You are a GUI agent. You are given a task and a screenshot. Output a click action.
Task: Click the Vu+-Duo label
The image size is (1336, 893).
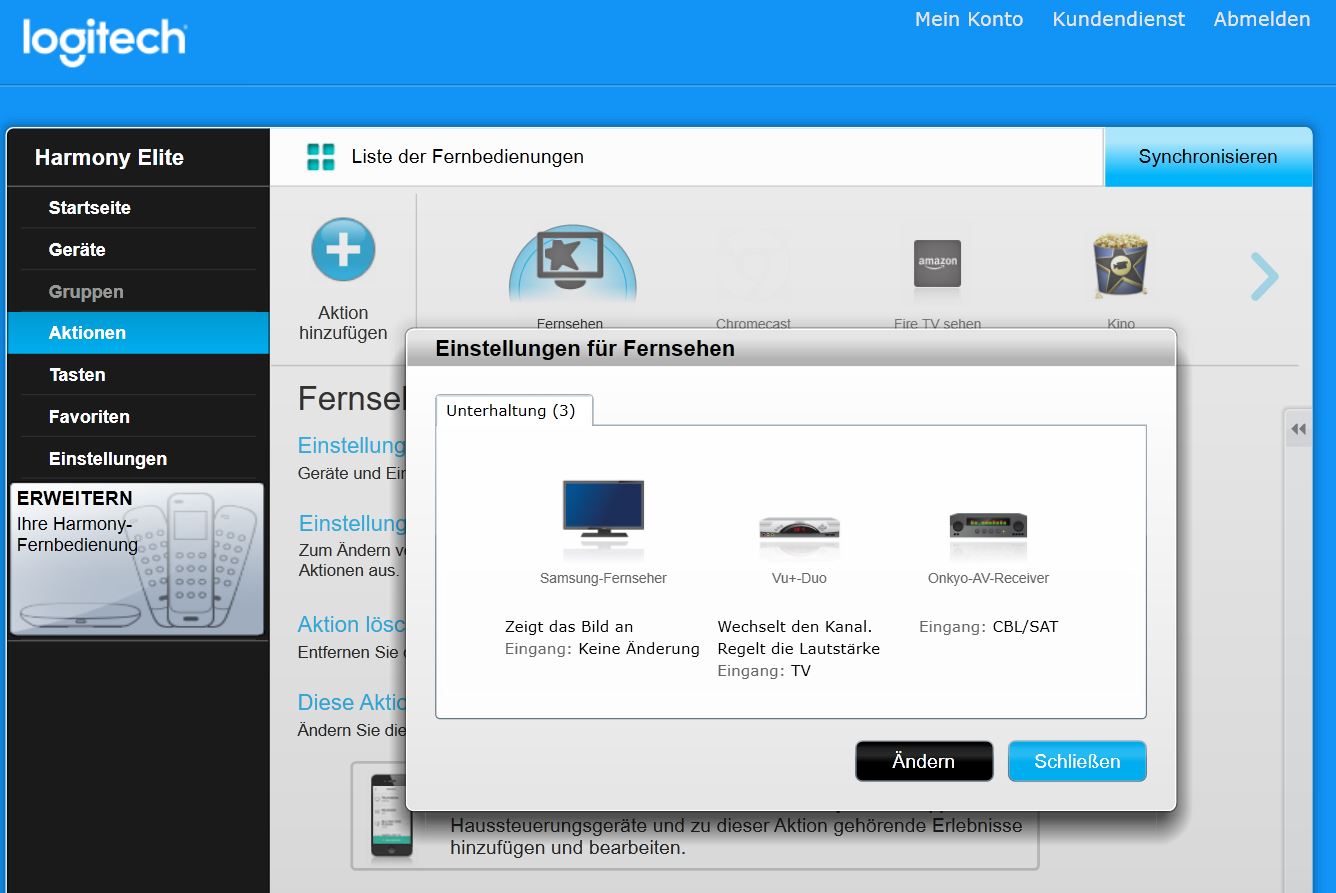pos(799,578)
